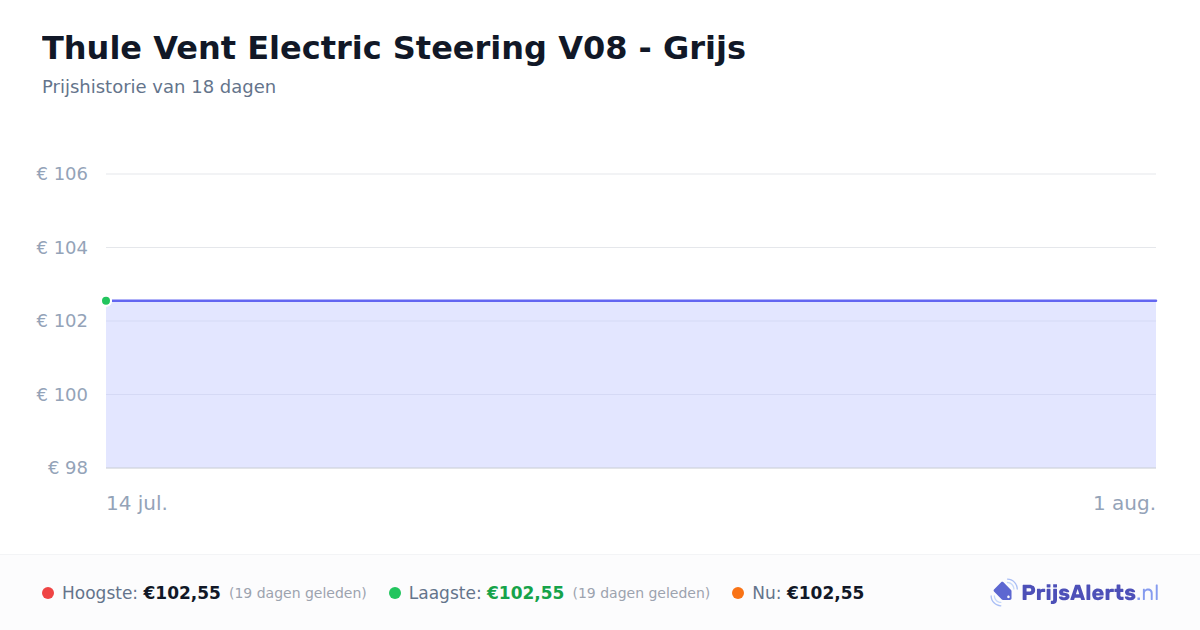The image size is (1200, 630).
Task: Click the orange Nu legend dot
Action: (738, 593)
